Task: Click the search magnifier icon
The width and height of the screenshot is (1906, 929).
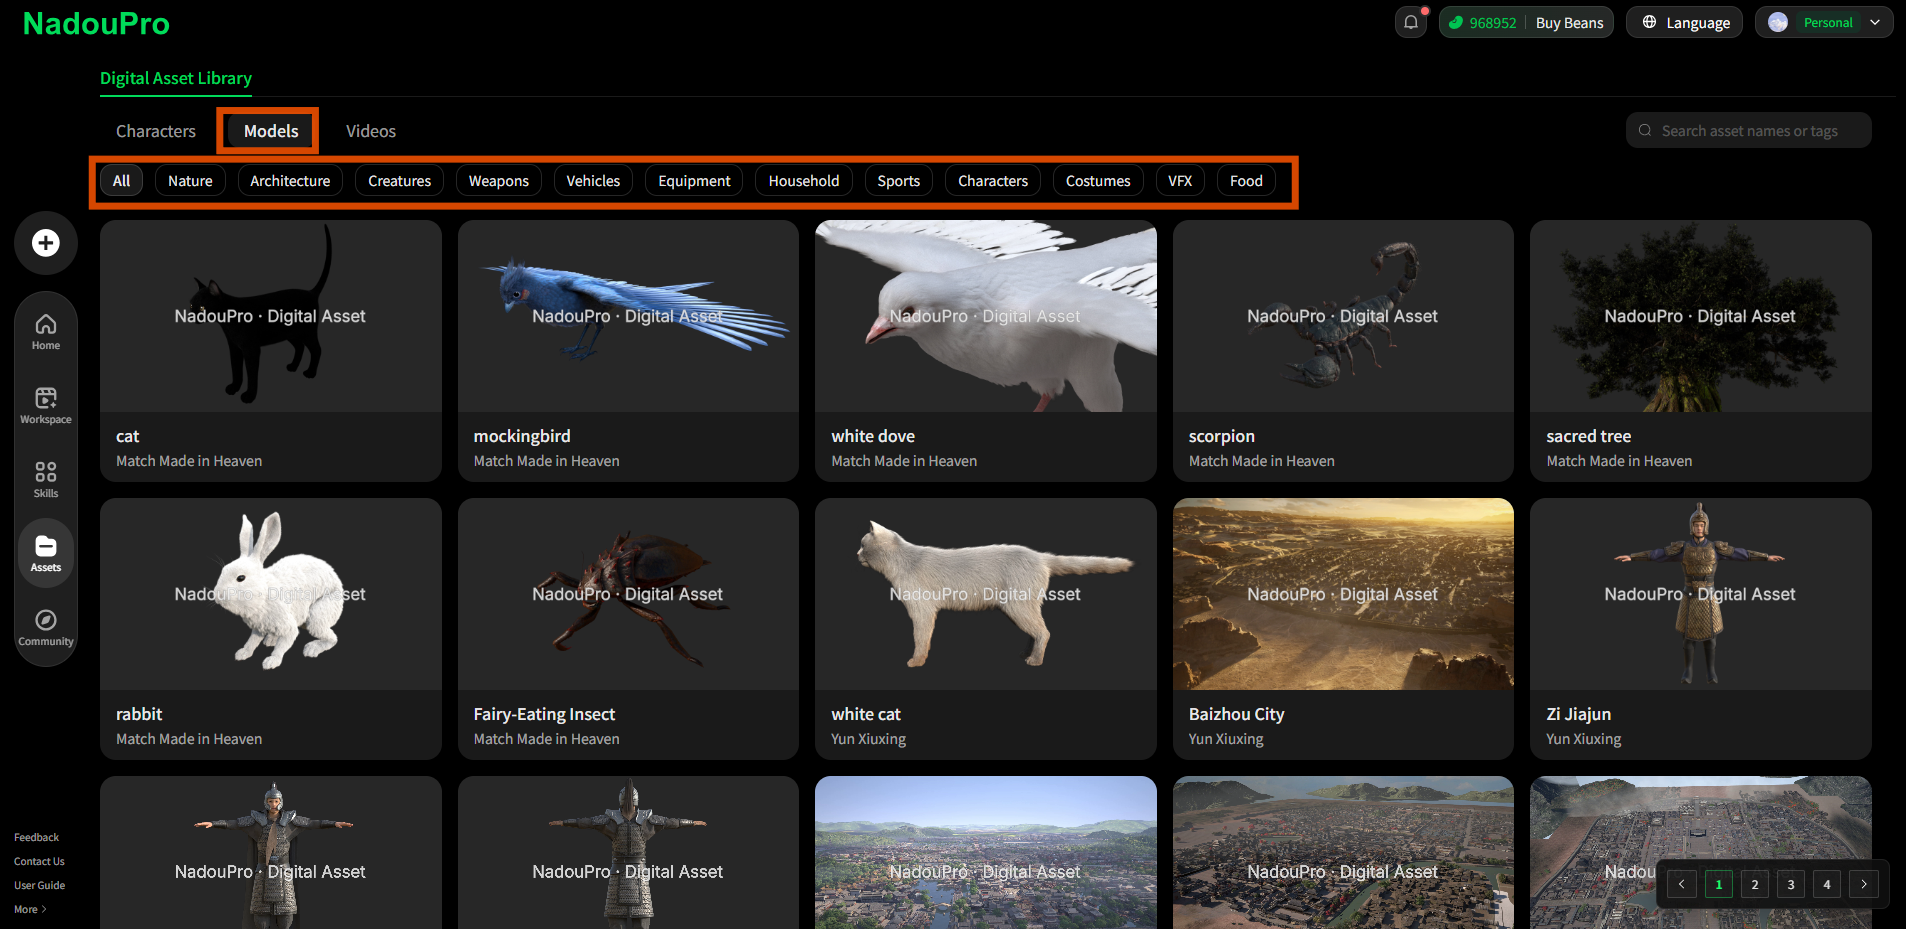Action: [1645, 130]
